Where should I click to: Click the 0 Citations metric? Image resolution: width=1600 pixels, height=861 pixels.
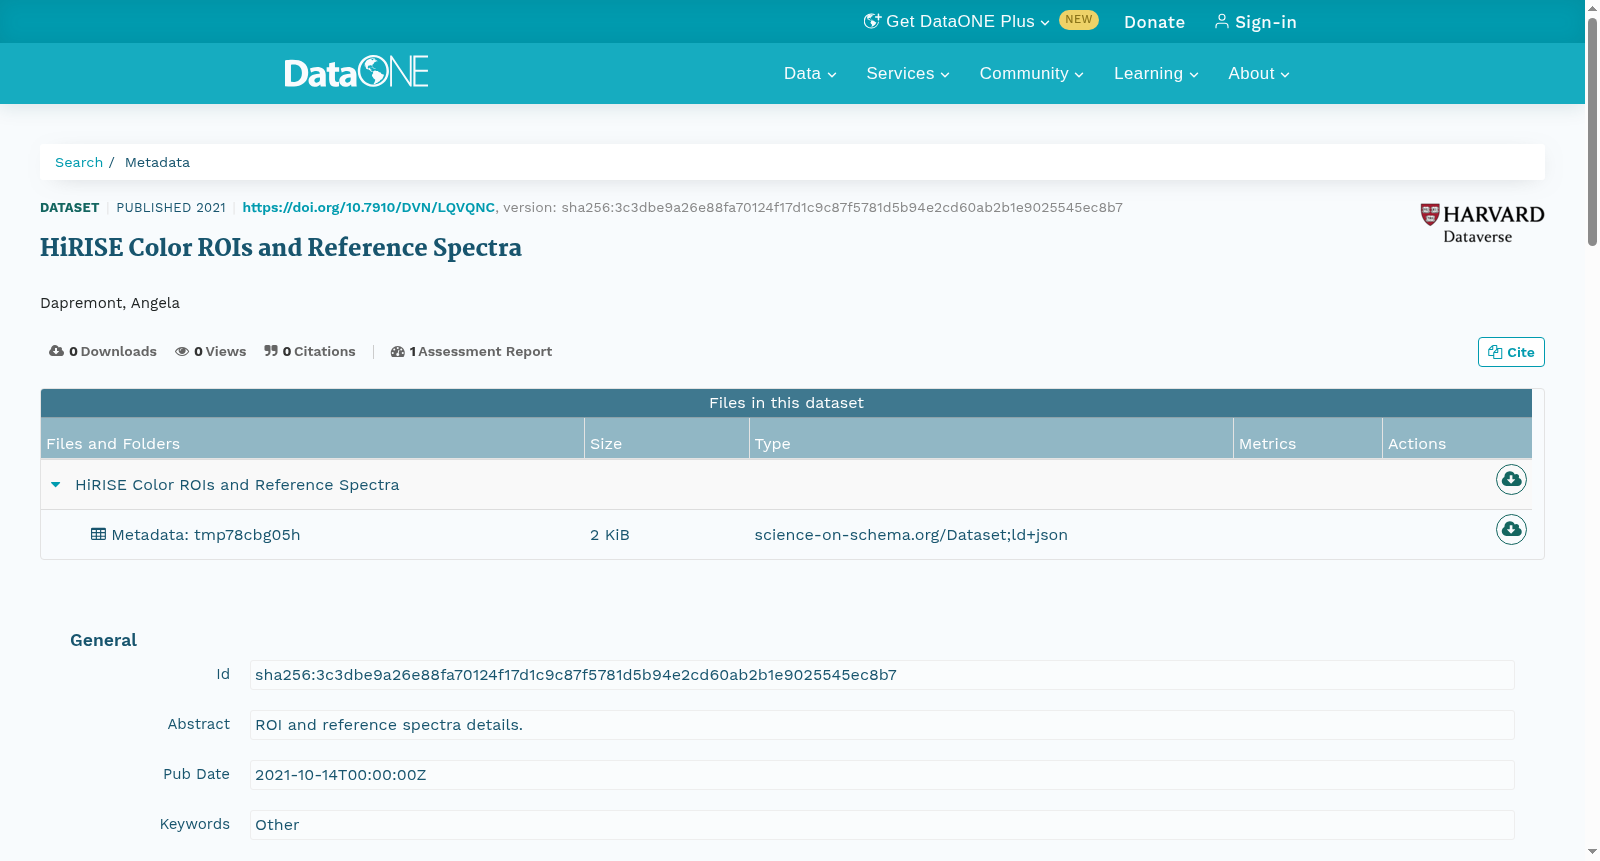click(x=310, y=351)
